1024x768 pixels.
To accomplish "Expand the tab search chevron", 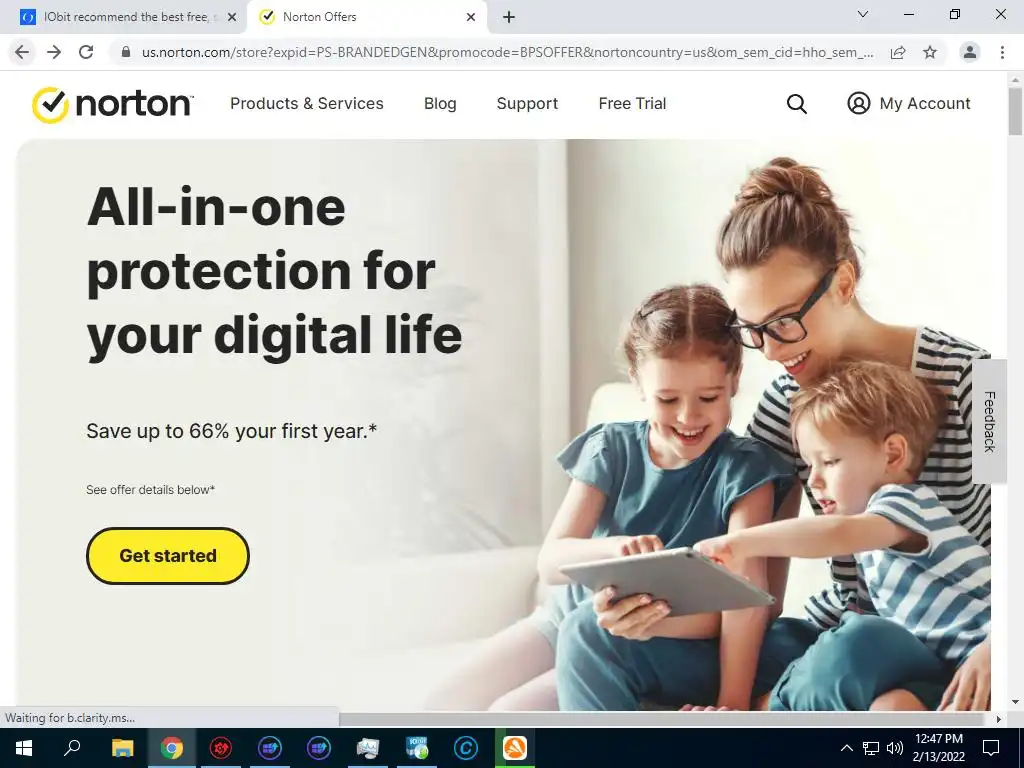I will 863,14.
